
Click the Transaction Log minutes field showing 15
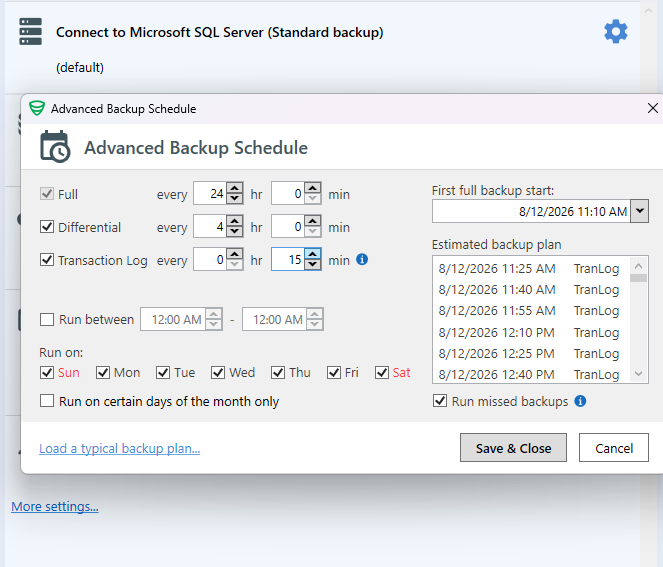(288, 259)
